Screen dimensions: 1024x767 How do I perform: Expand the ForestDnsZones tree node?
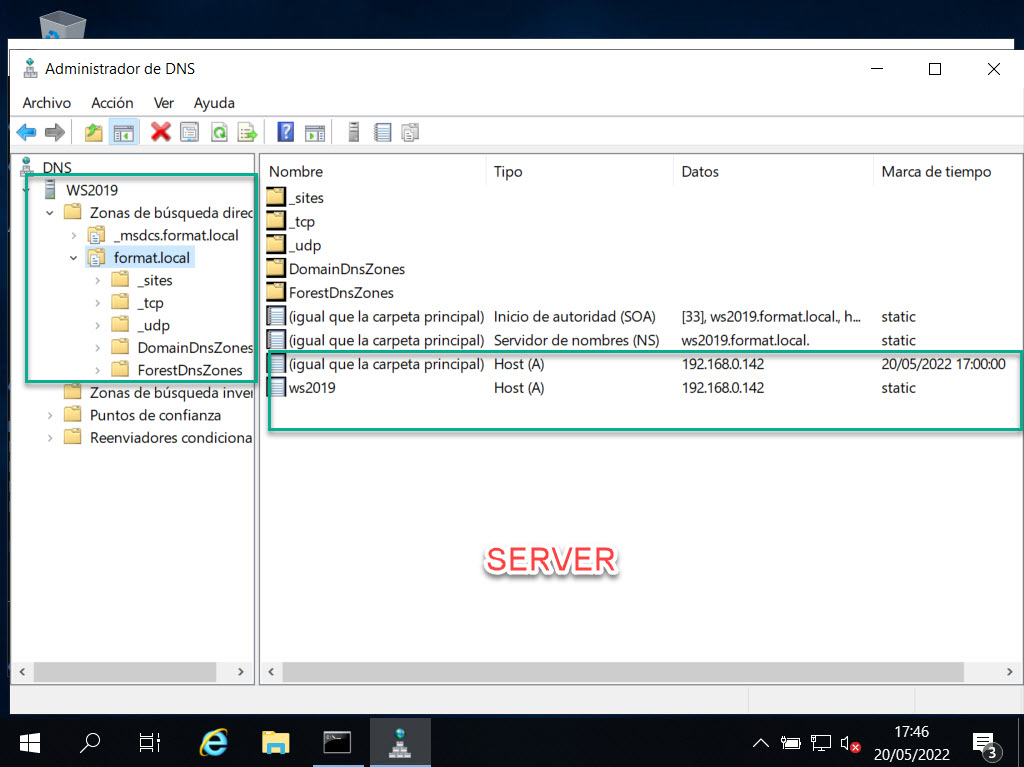tap(97, 370)
